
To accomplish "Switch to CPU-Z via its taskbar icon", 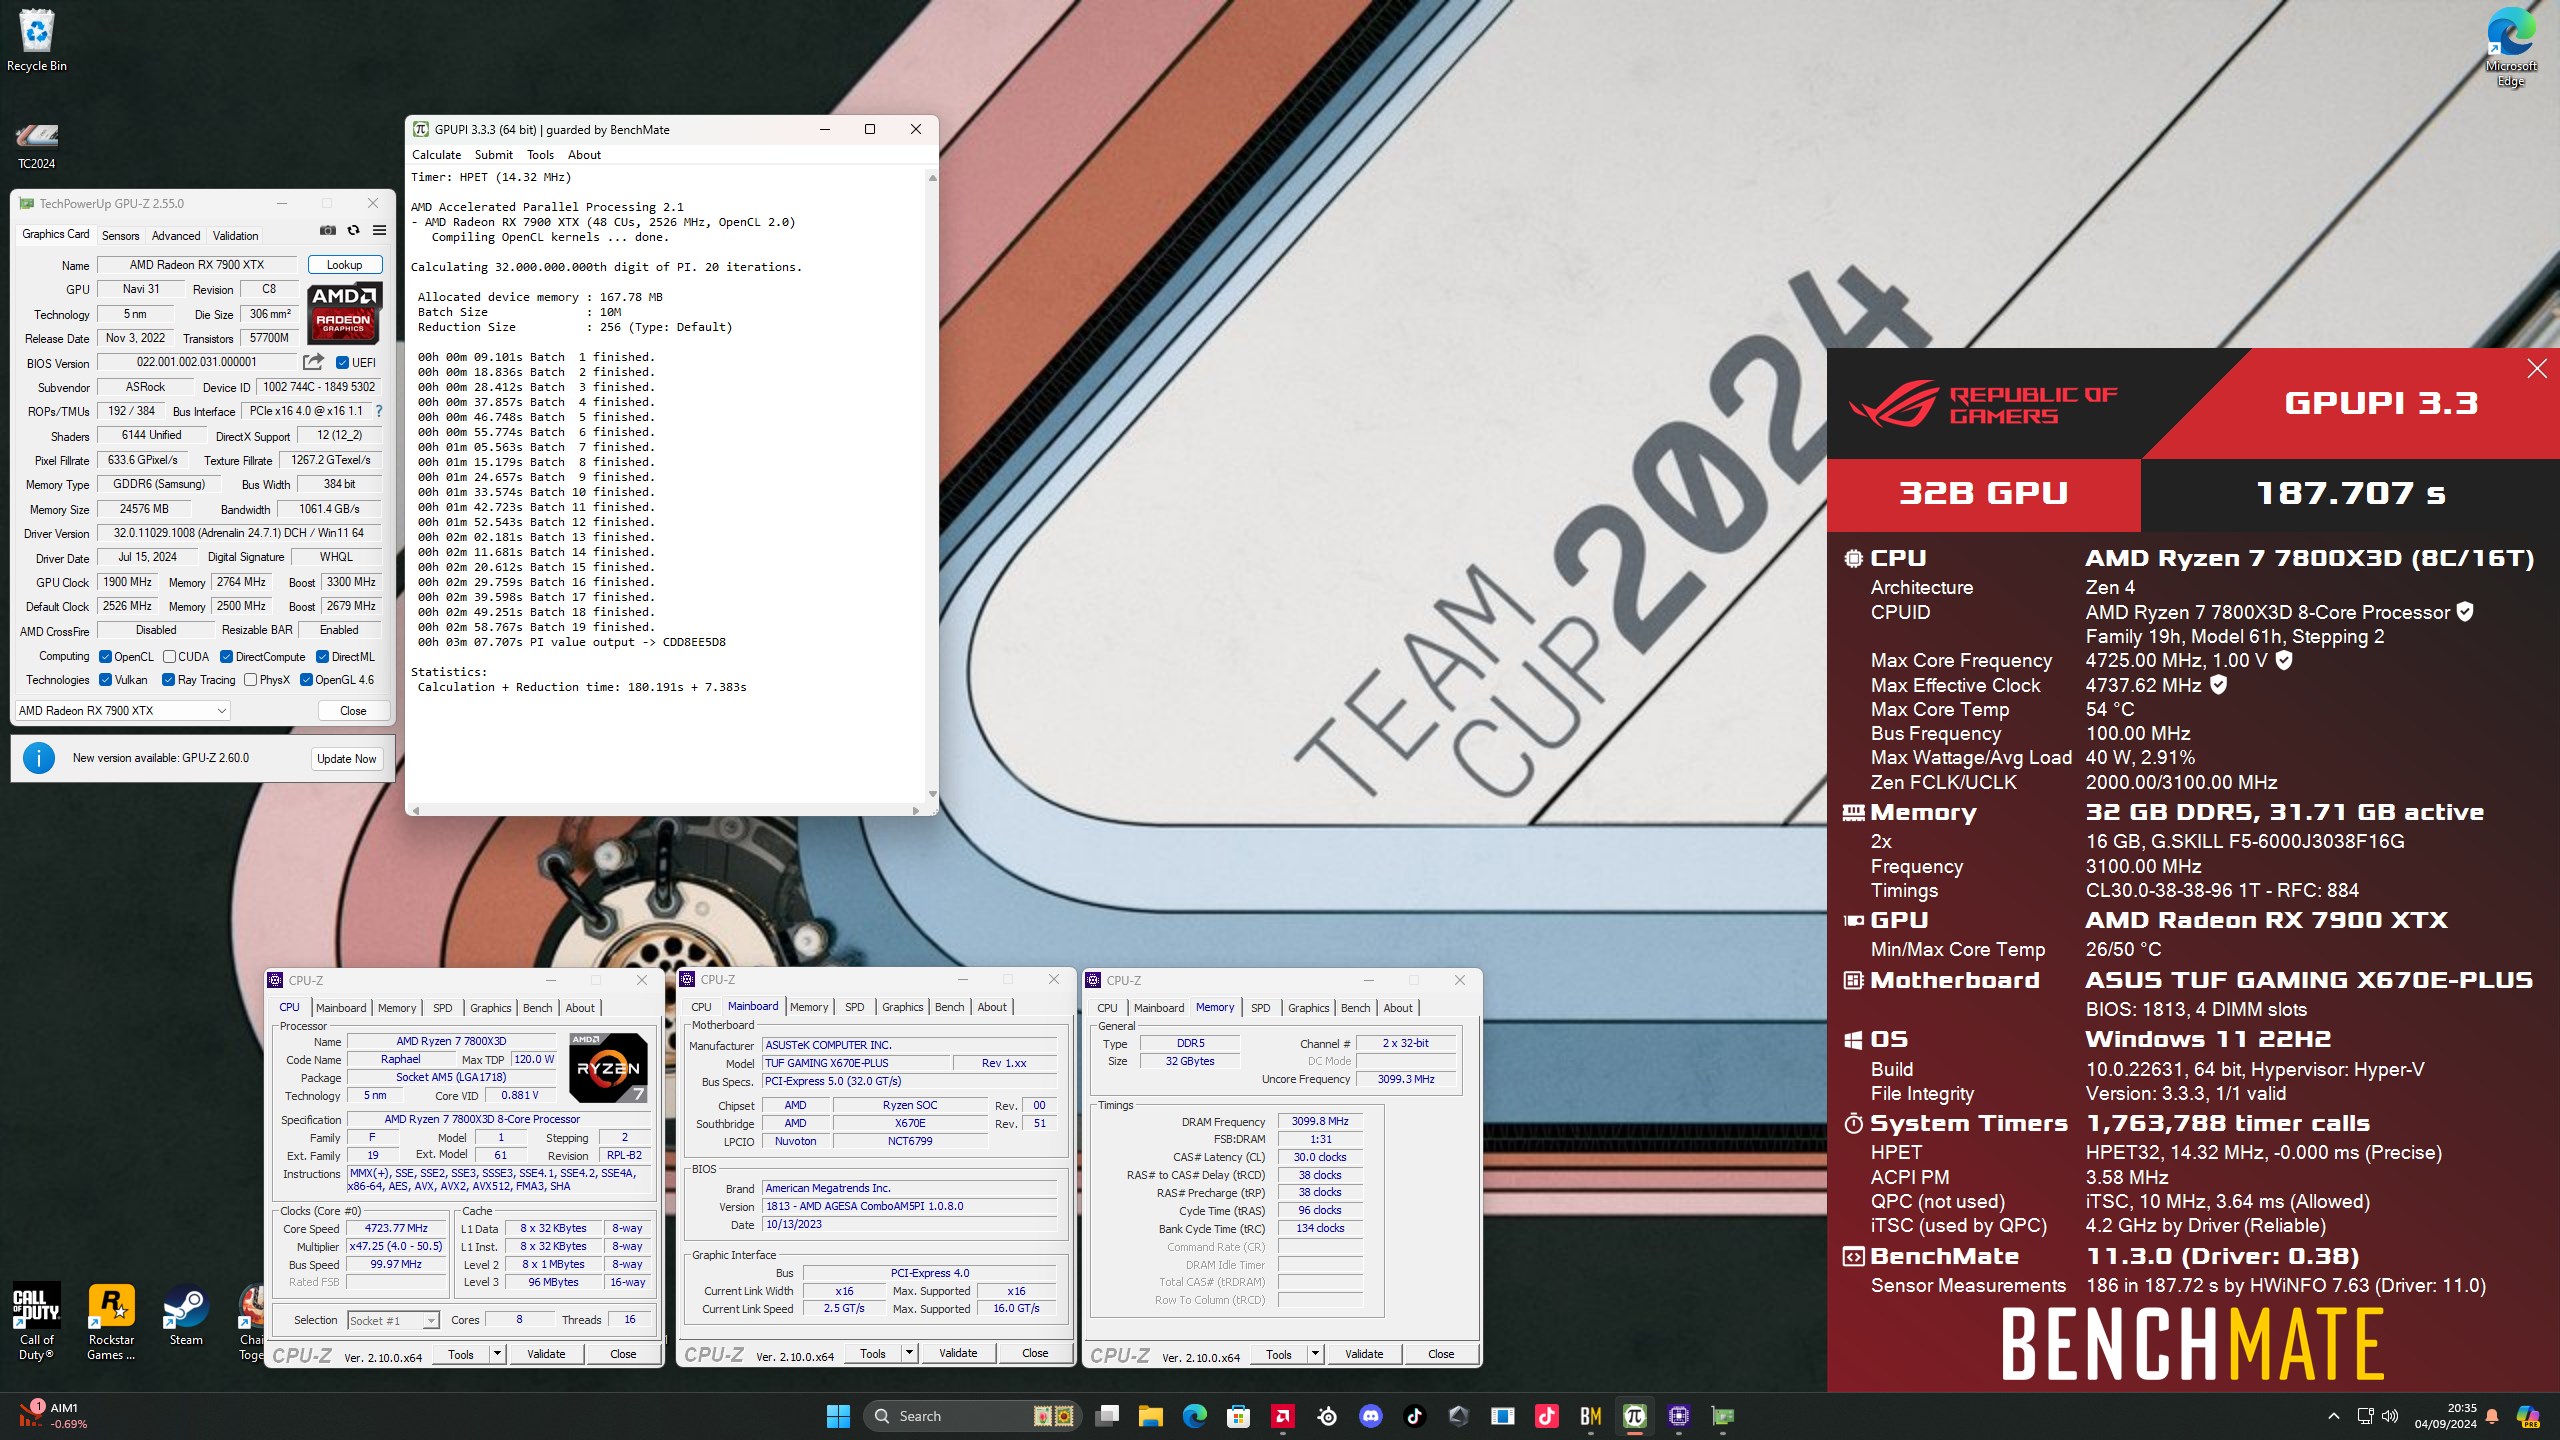I will 1678,1416.
